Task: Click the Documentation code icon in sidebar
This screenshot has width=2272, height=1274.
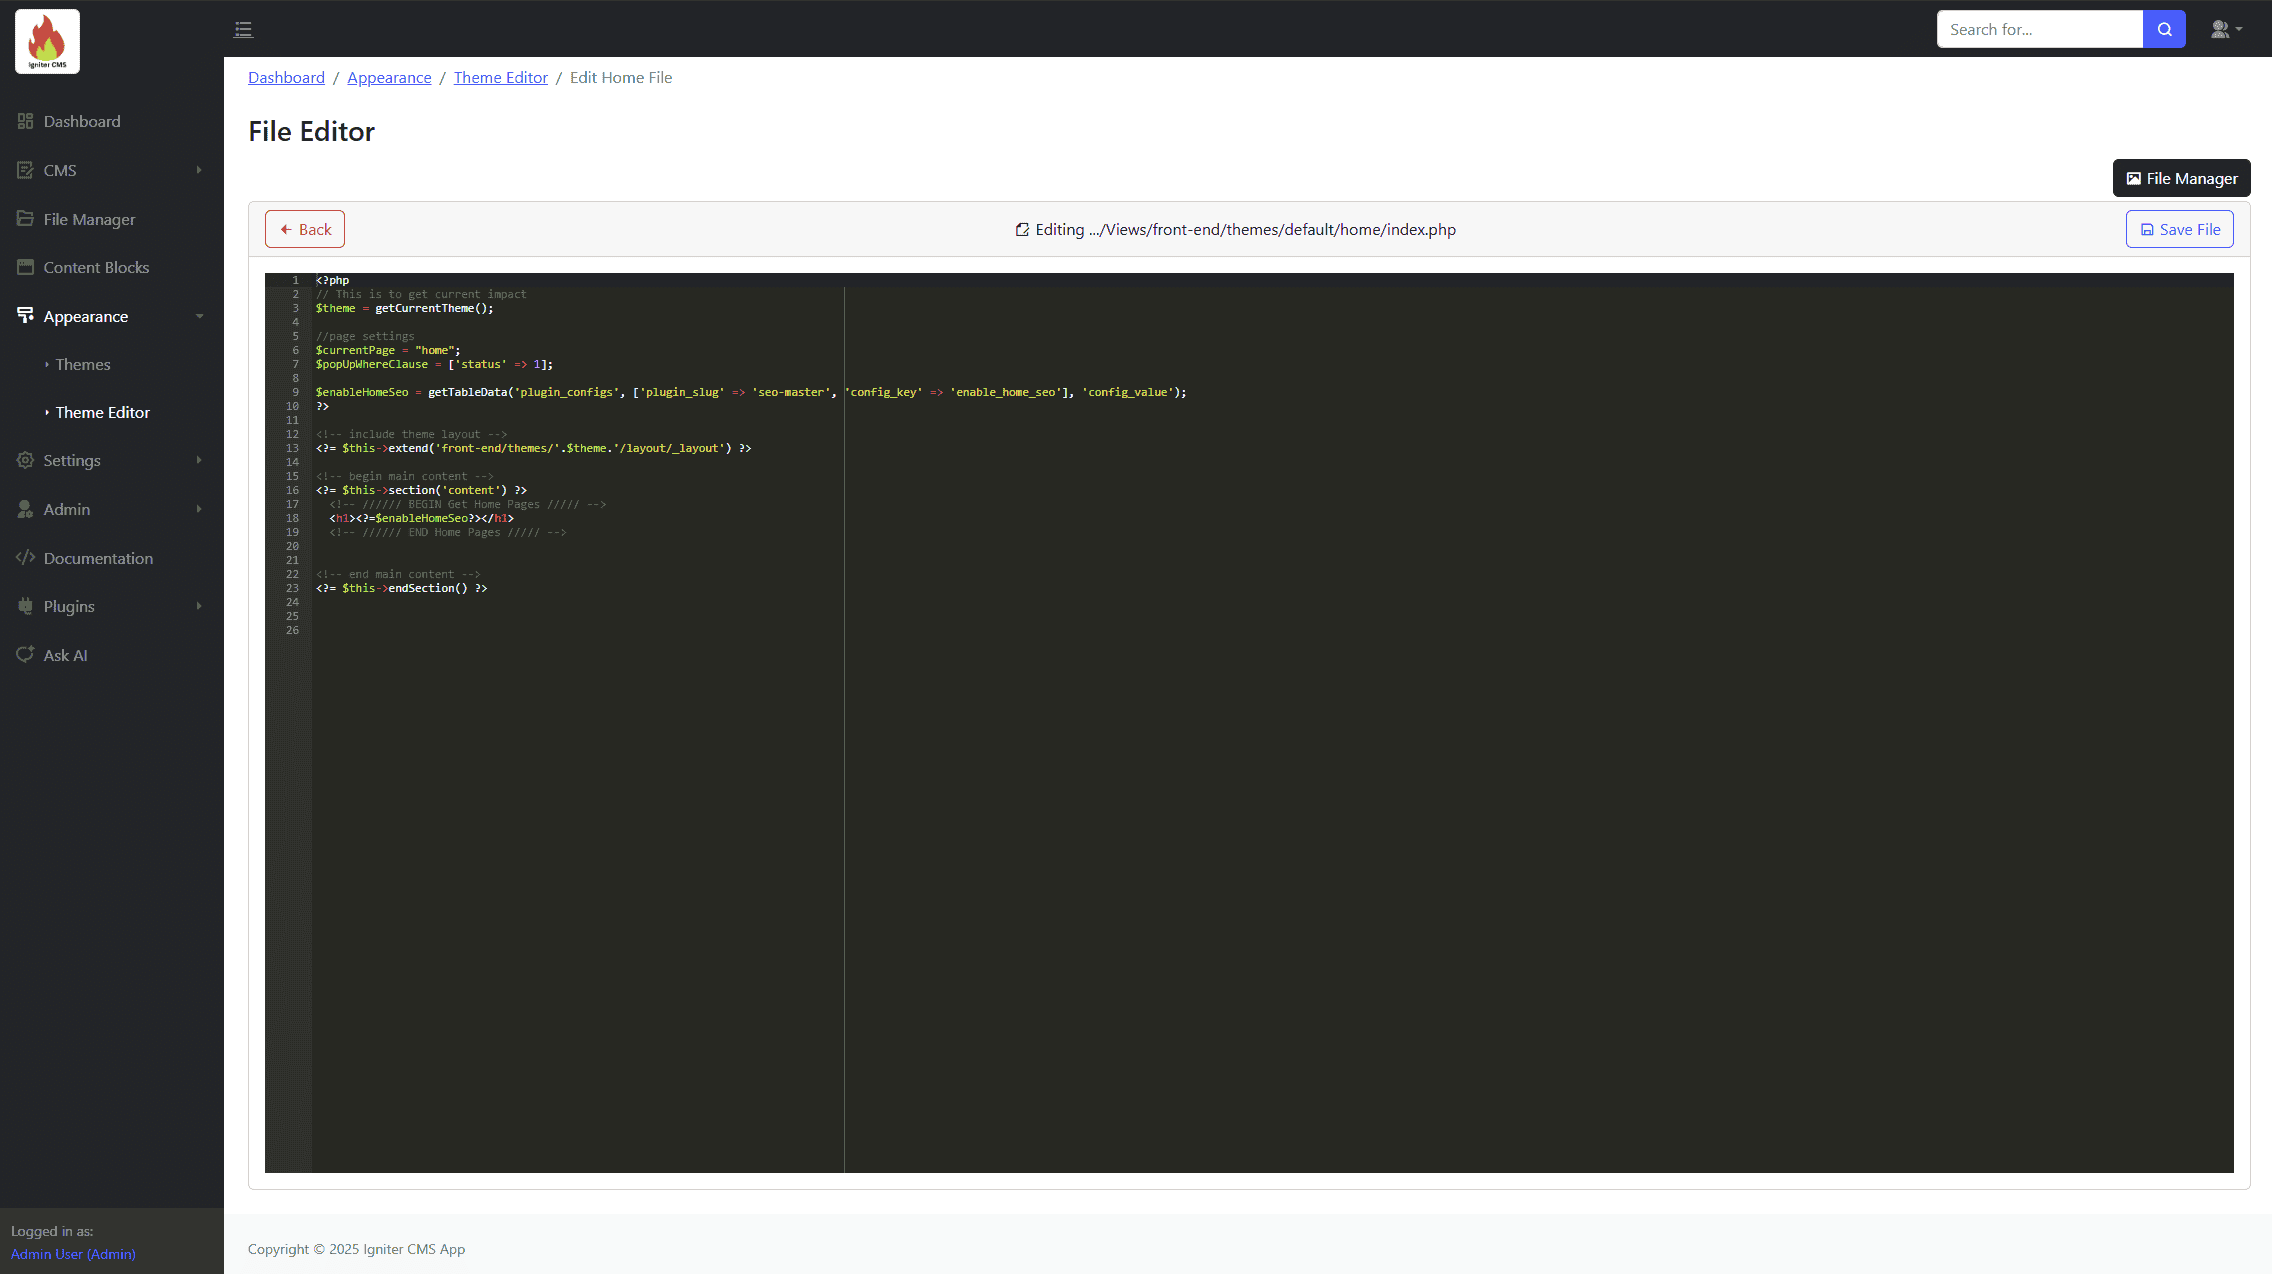Action: pyautogui.click(x=25, y=558)
